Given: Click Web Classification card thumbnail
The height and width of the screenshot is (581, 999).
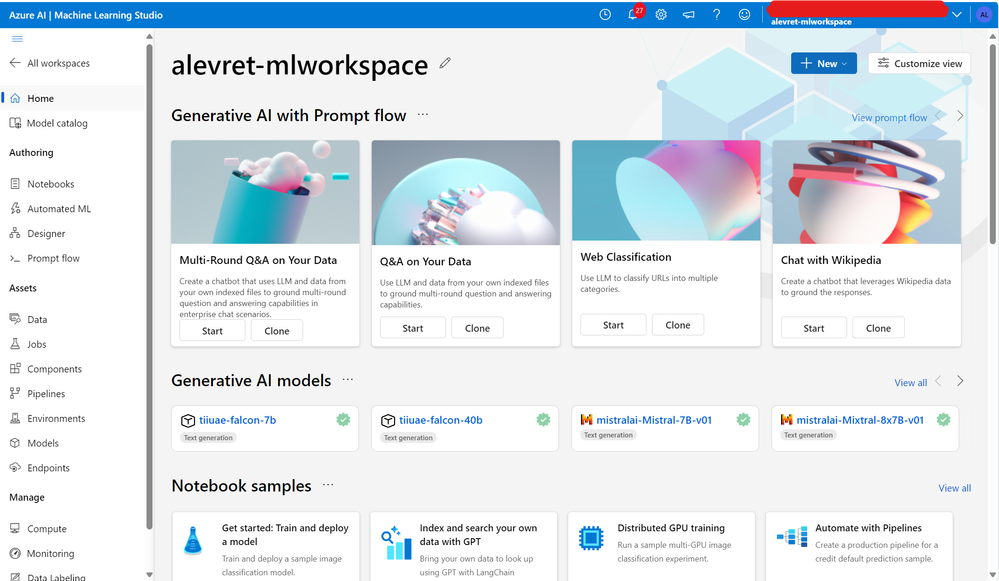Looking at the screenshot, I should tap(666, 190).
